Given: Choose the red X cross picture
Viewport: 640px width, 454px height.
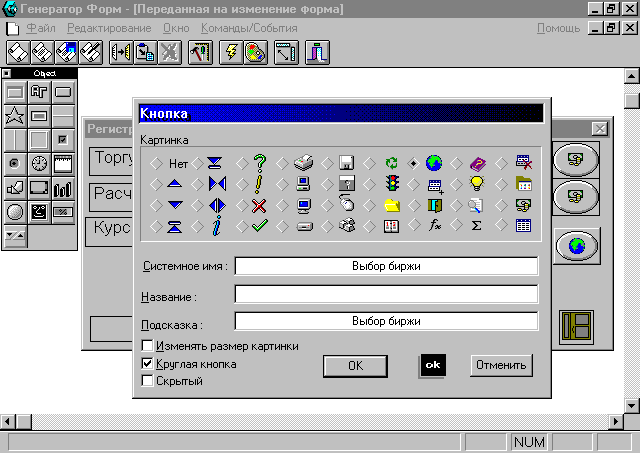Looking at the screenshot, I should click(259, 205).
